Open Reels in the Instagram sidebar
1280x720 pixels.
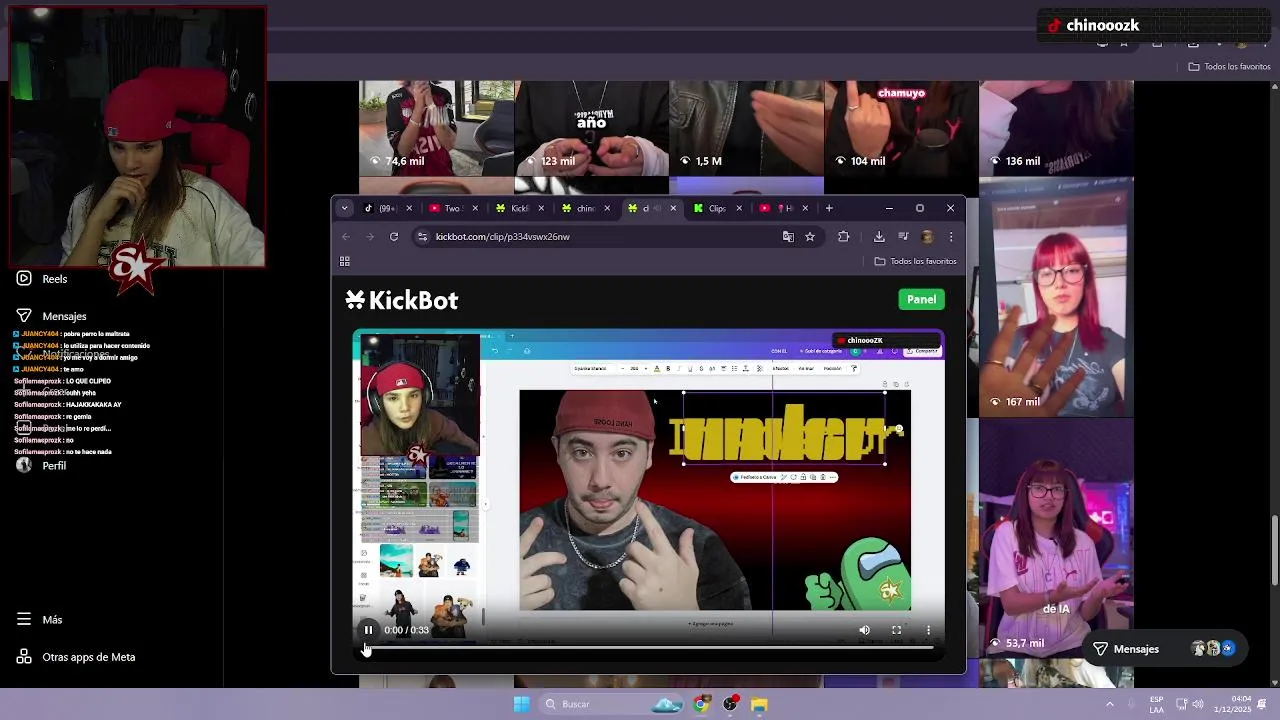click(x=43, y=279)
